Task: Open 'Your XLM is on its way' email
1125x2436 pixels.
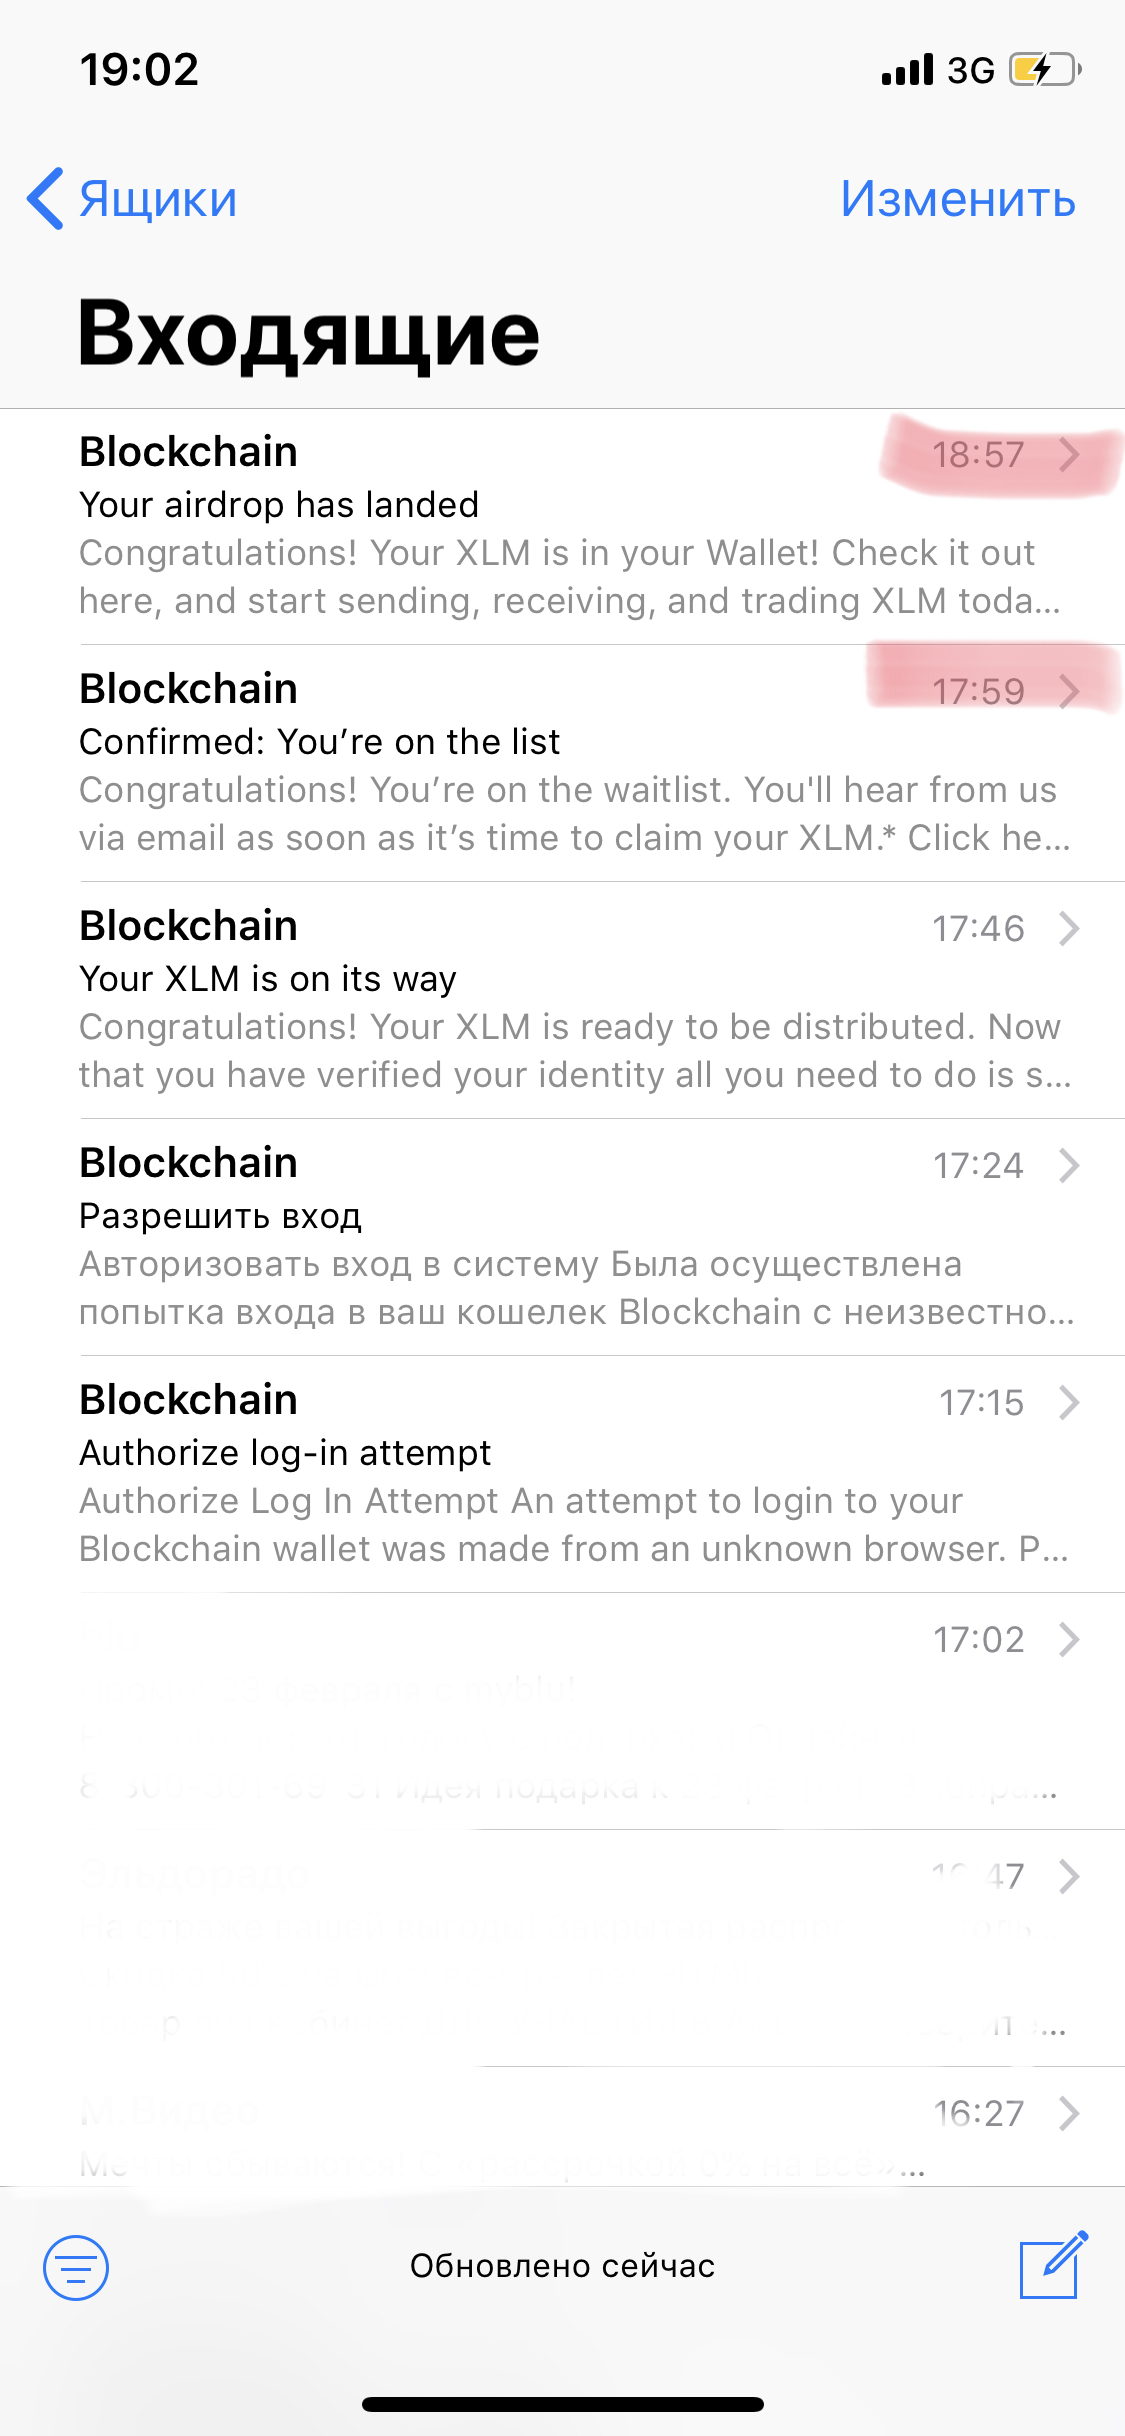Action: (x=562, y=1001)
